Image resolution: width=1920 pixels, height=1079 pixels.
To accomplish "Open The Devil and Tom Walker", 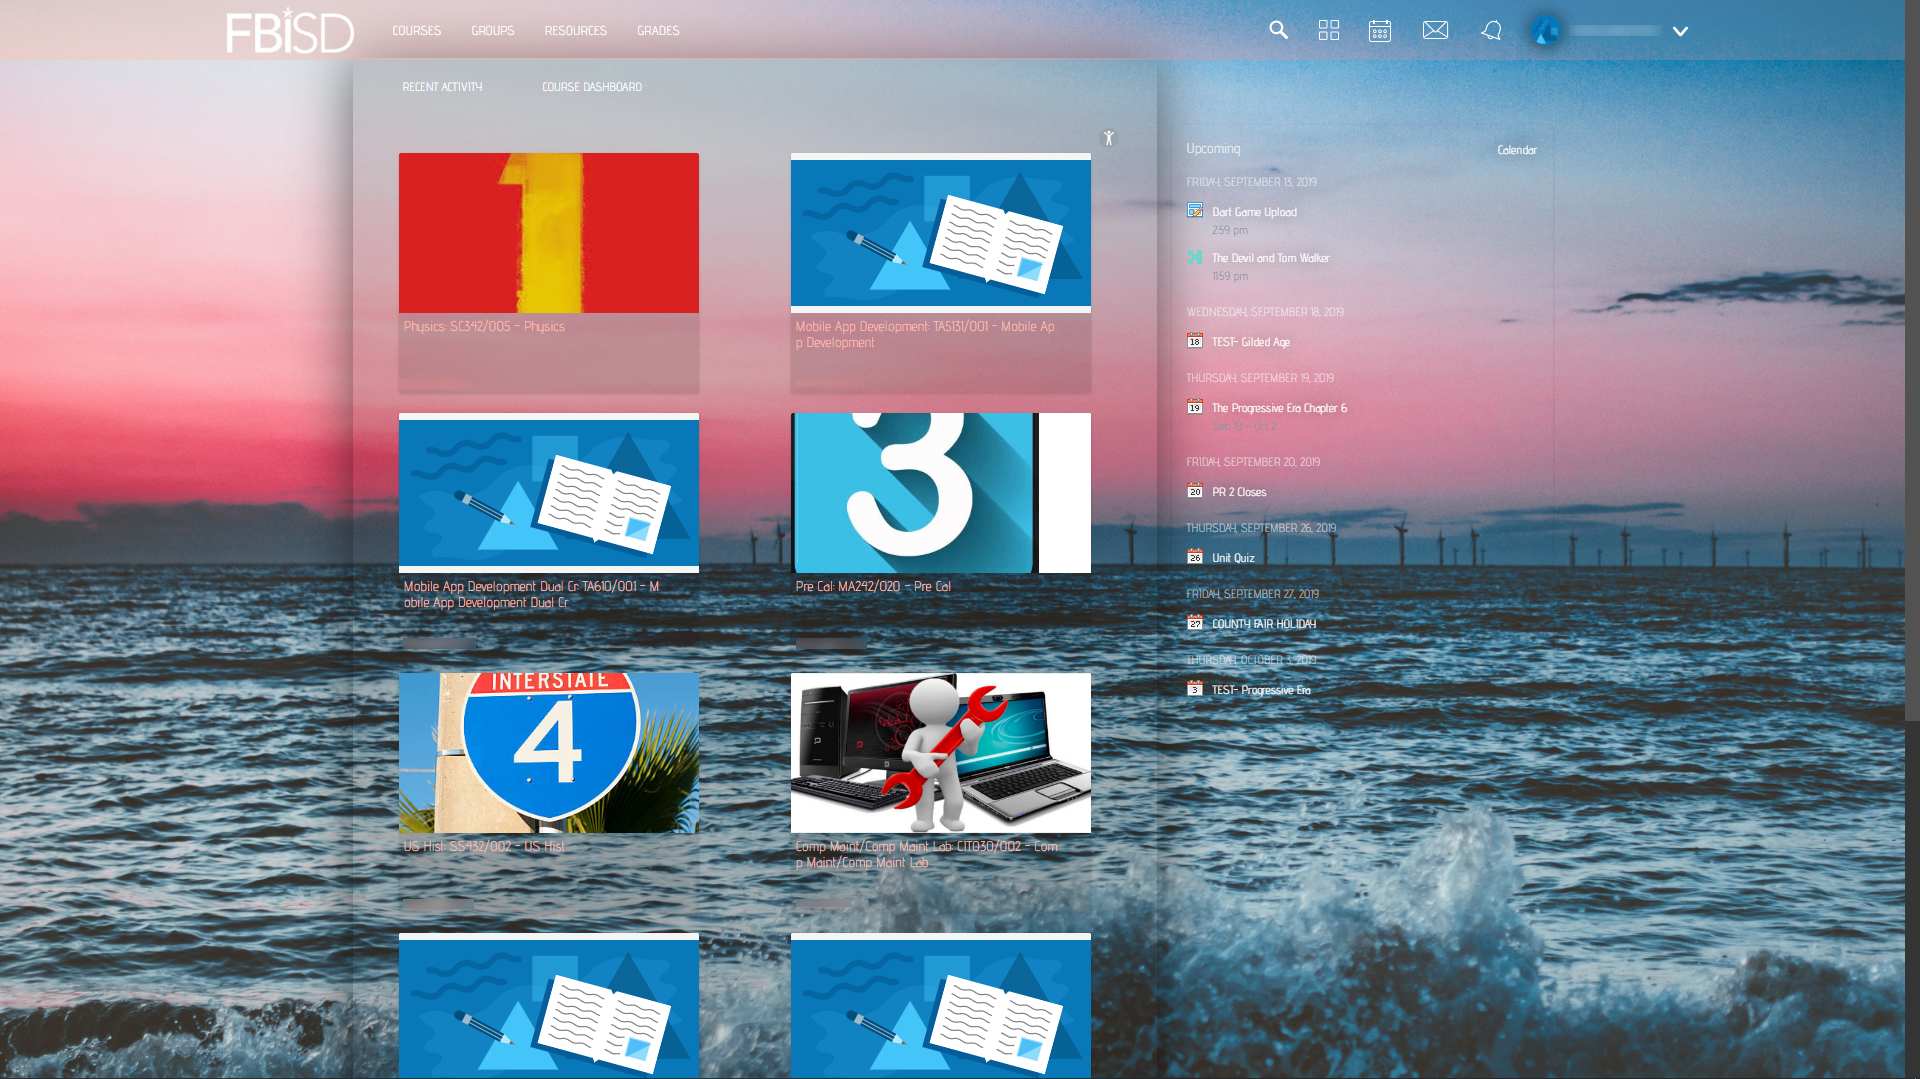I will point(1271,258).
